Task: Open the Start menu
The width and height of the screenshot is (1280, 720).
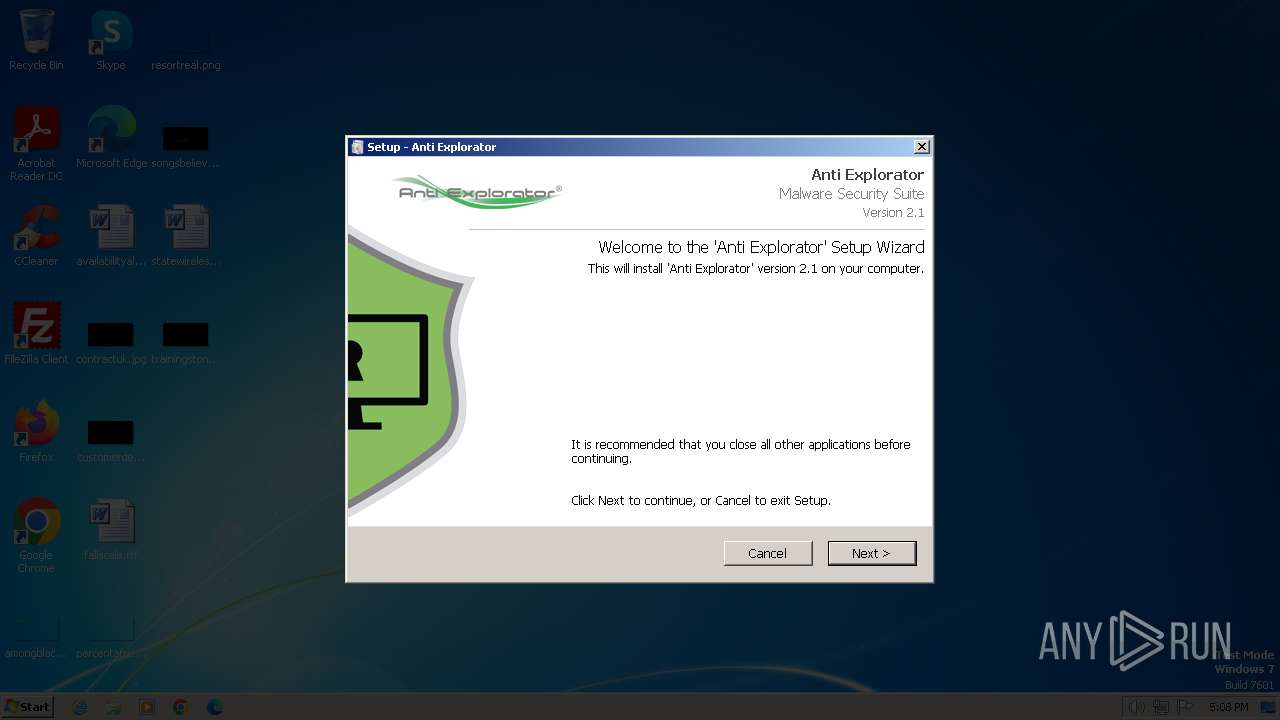Action: click(27, 706)
